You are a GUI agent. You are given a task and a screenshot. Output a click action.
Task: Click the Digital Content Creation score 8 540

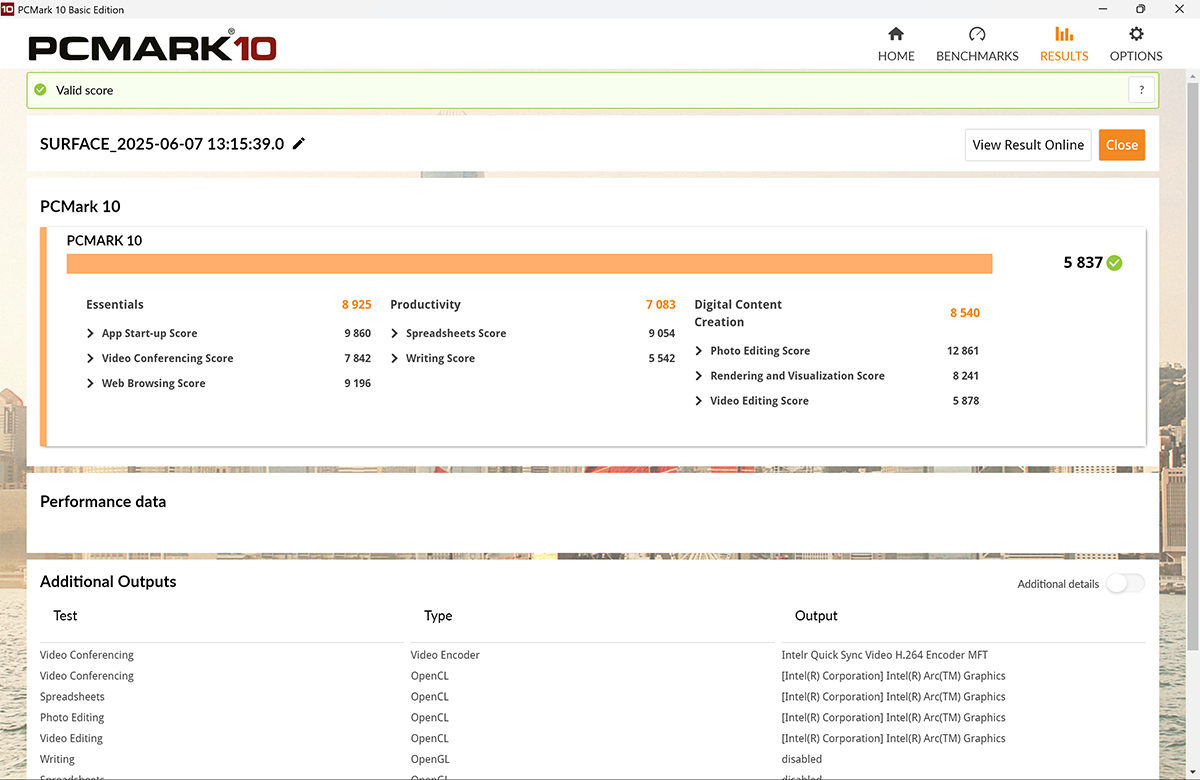pyautogui.click(x=965, y=313)
